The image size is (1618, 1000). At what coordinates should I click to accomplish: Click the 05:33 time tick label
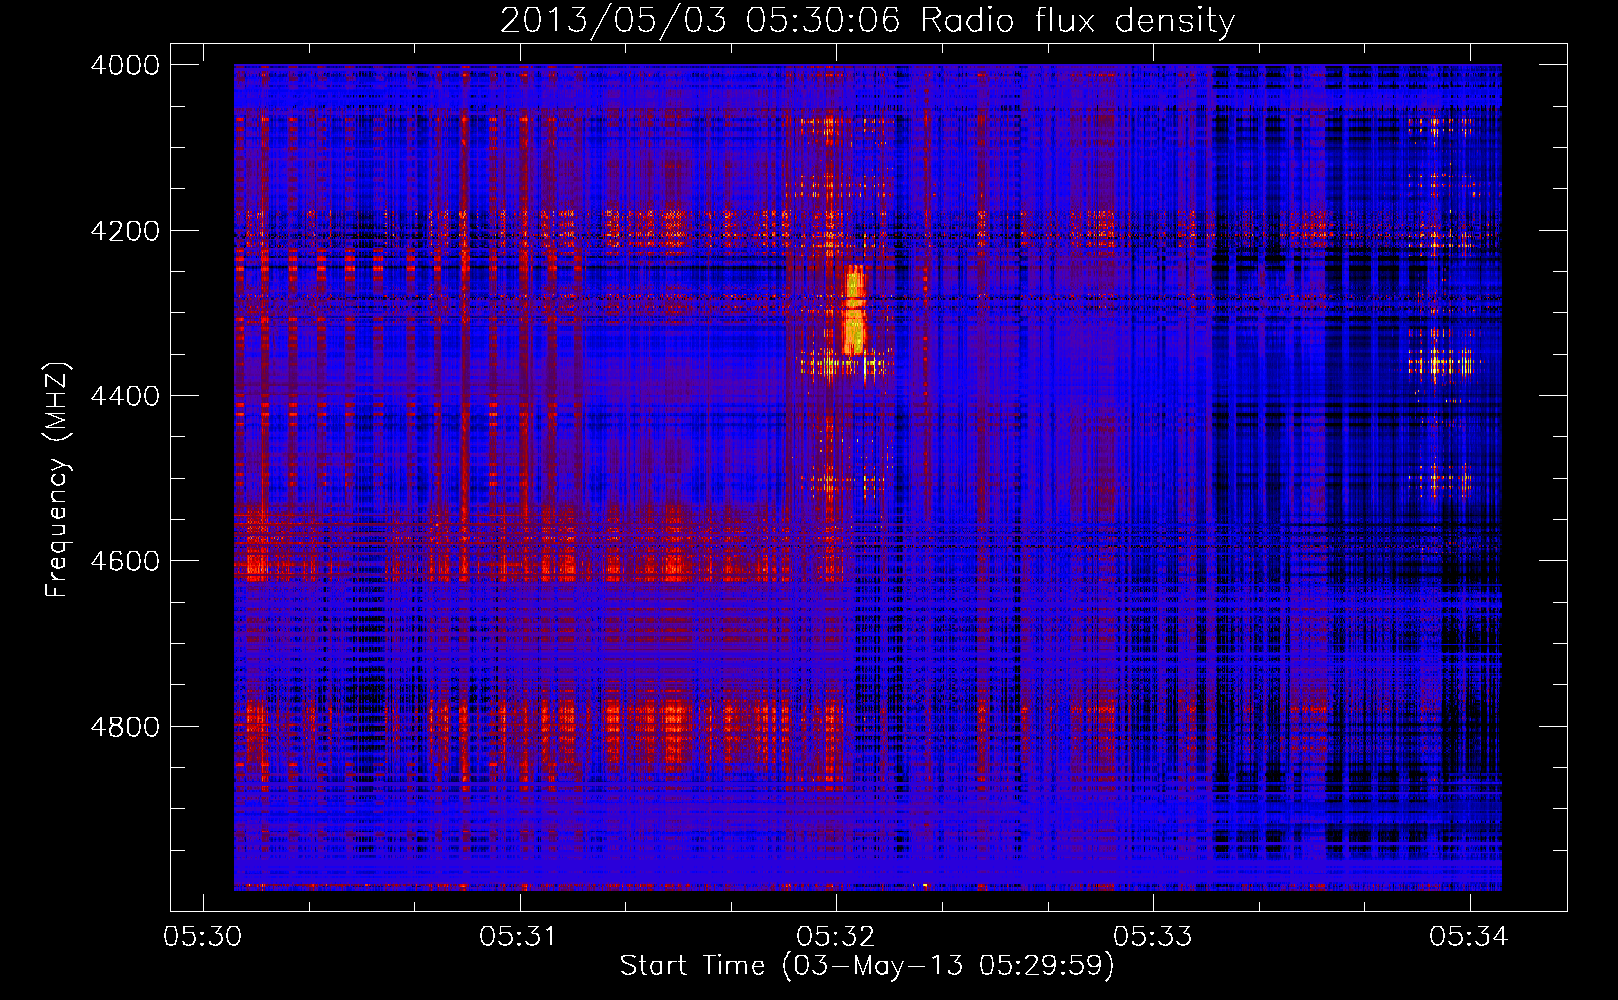coord(1153,936)
